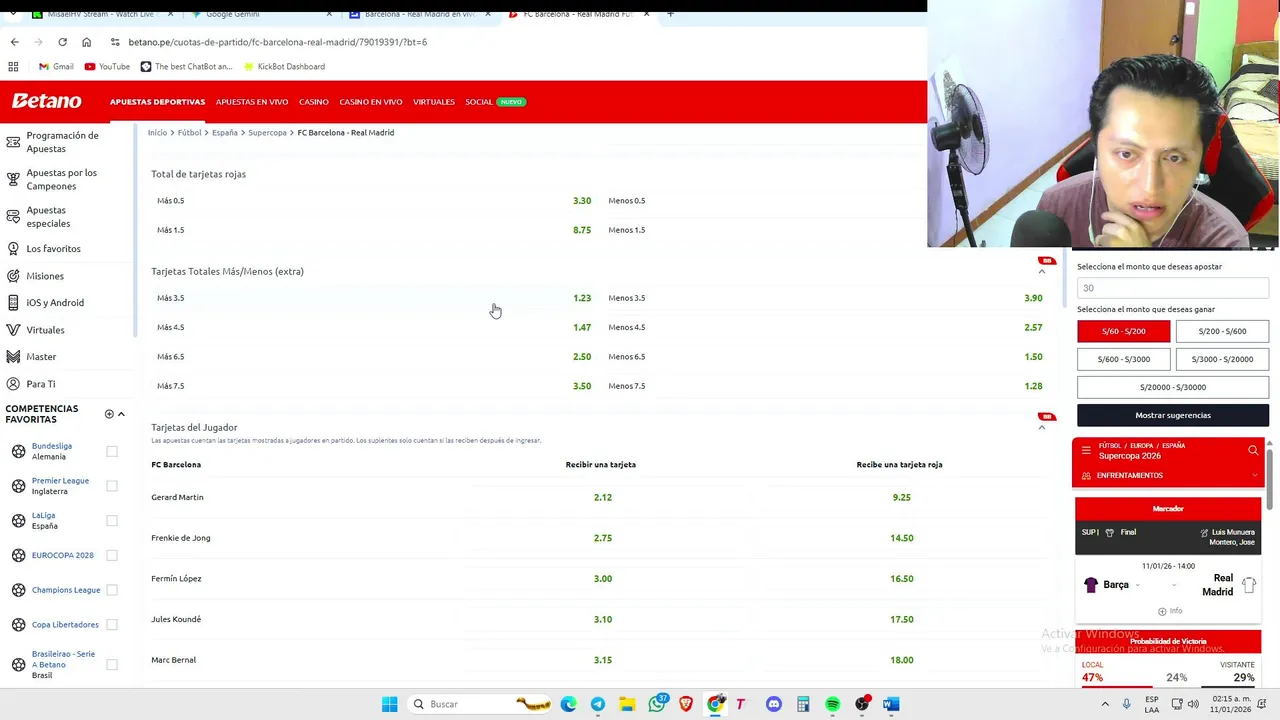Click the bet amount input field
The width and height of the screenshot is (1280, 720).
click(x=1173, y=288)
